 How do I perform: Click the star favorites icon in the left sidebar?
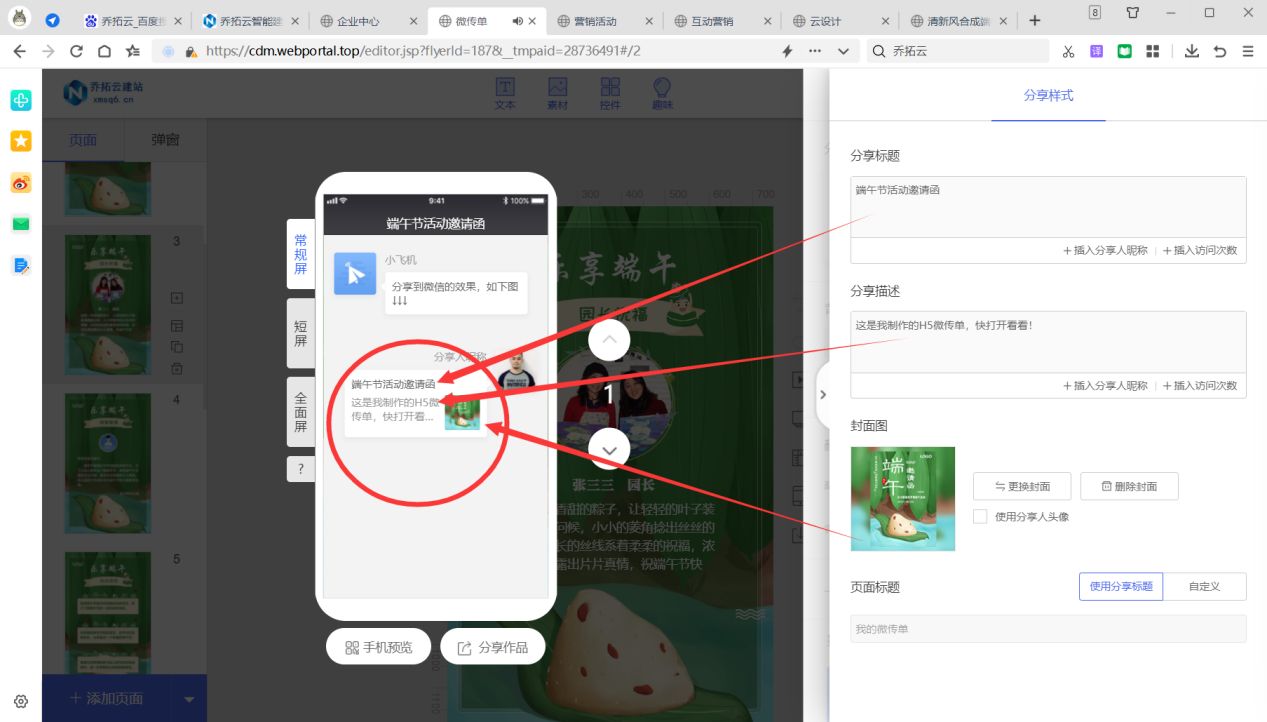[20, 141]
